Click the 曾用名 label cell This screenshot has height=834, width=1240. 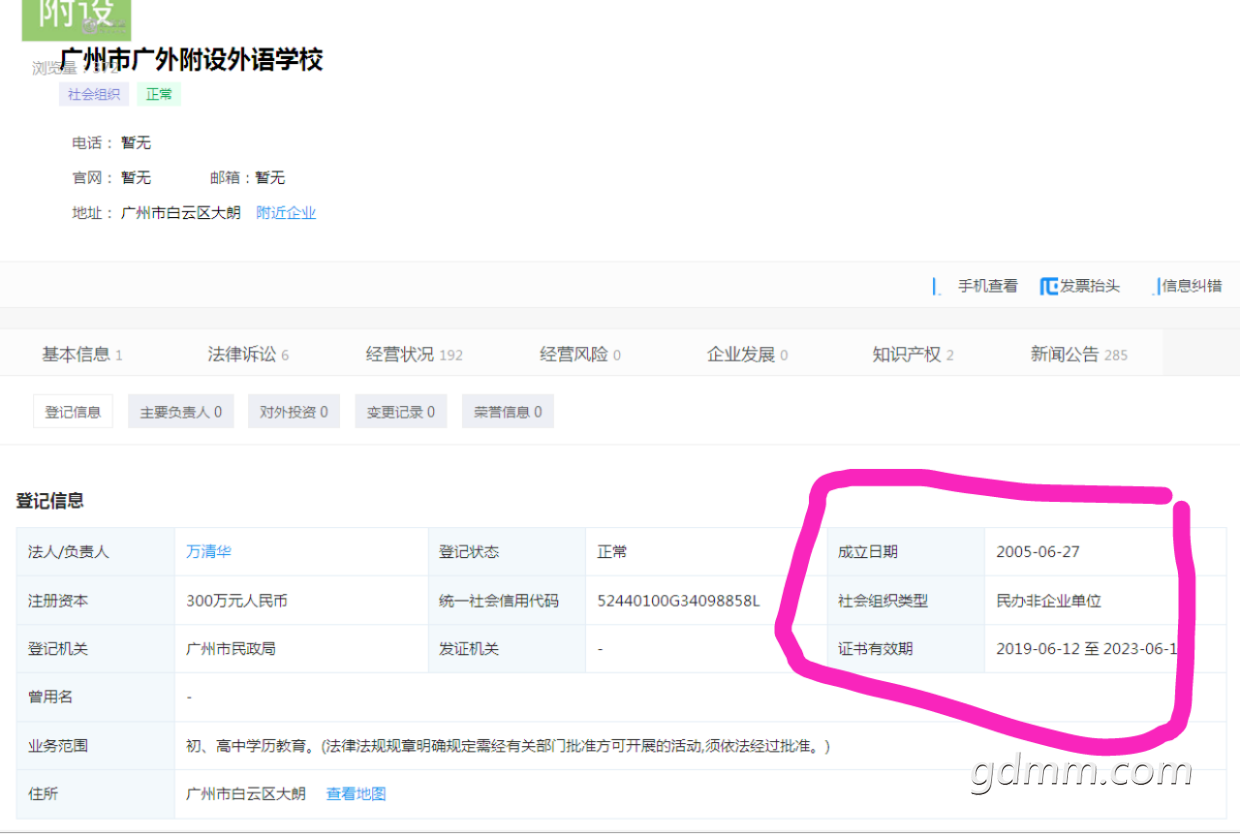[x=95, y=697]
